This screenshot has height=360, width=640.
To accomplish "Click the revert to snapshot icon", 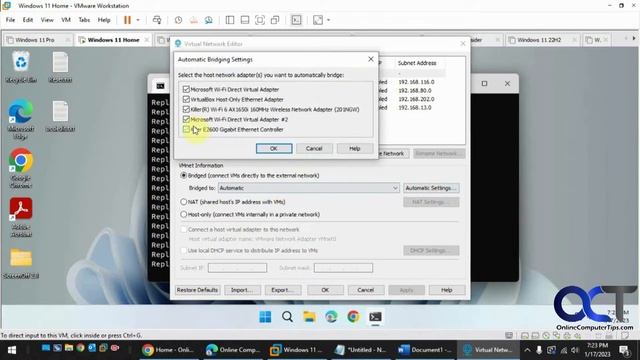I will [x=193, y=20].
